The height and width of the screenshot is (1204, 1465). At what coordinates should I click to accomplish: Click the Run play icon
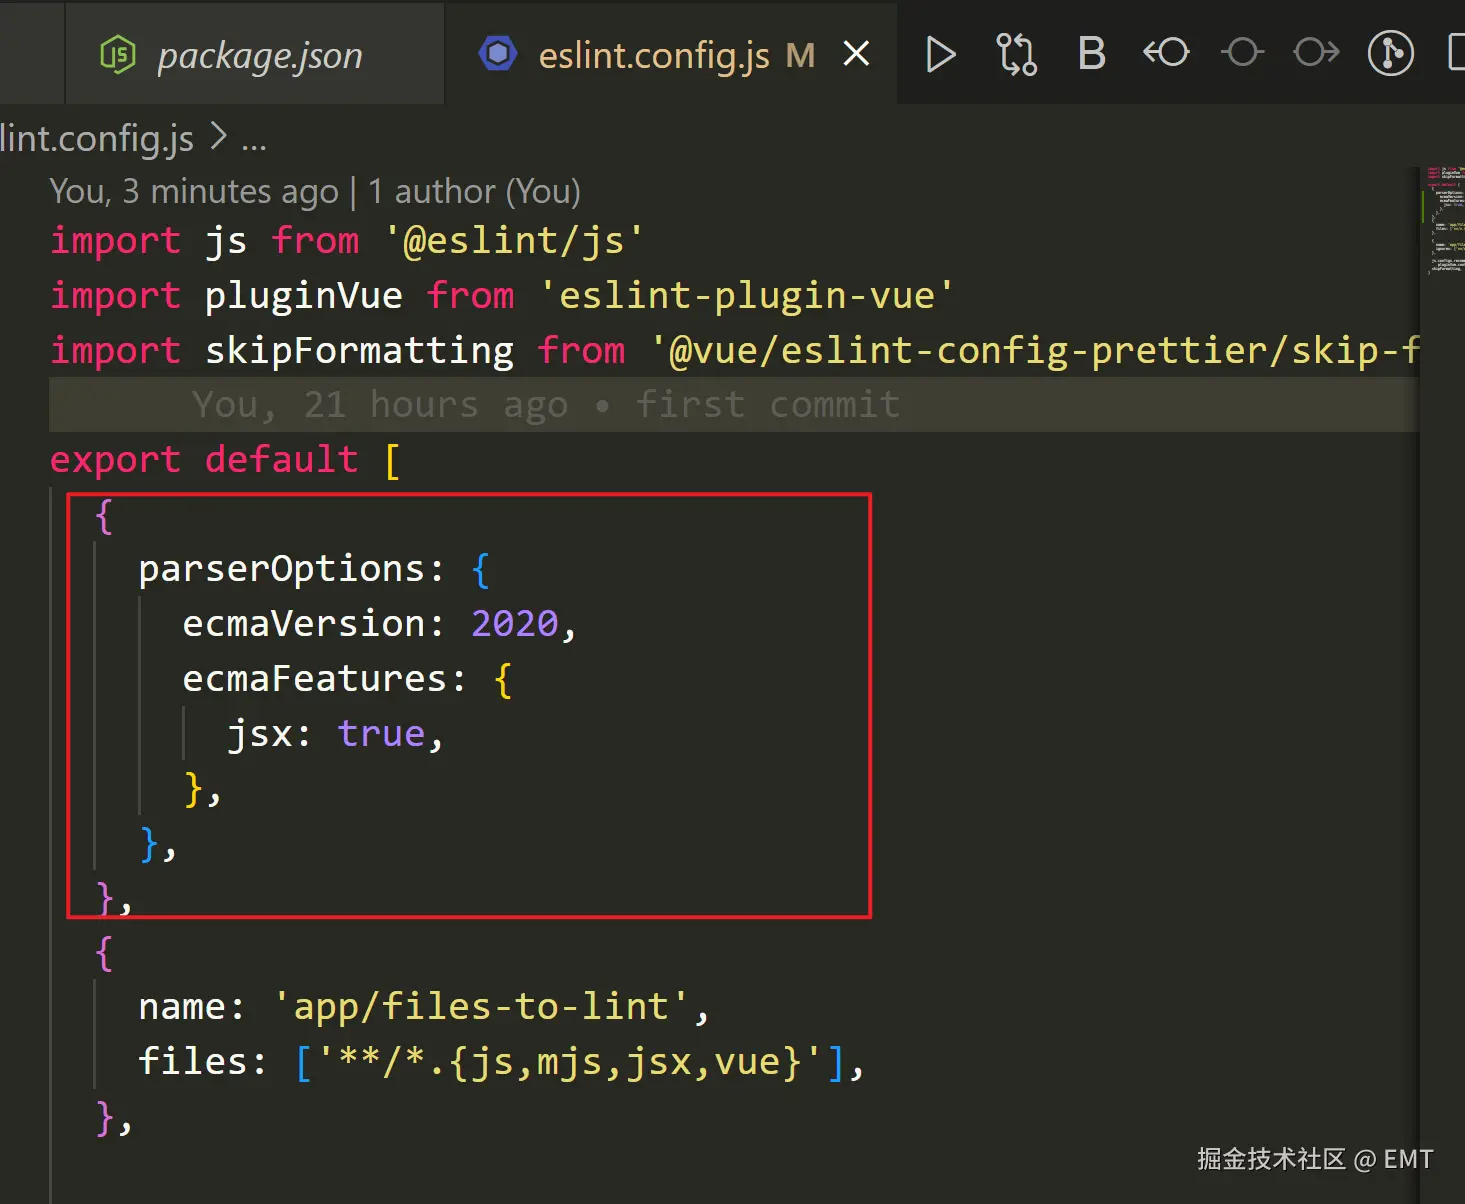pyautogui.click(x=940, y=54)
